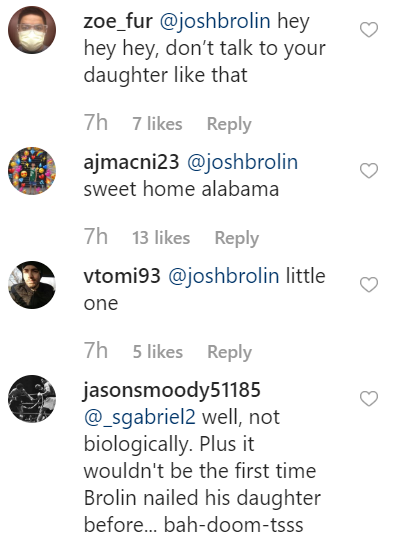The image size is (397, 548).
Task: Open zoe_fur's profile picture
Action: 32,30
